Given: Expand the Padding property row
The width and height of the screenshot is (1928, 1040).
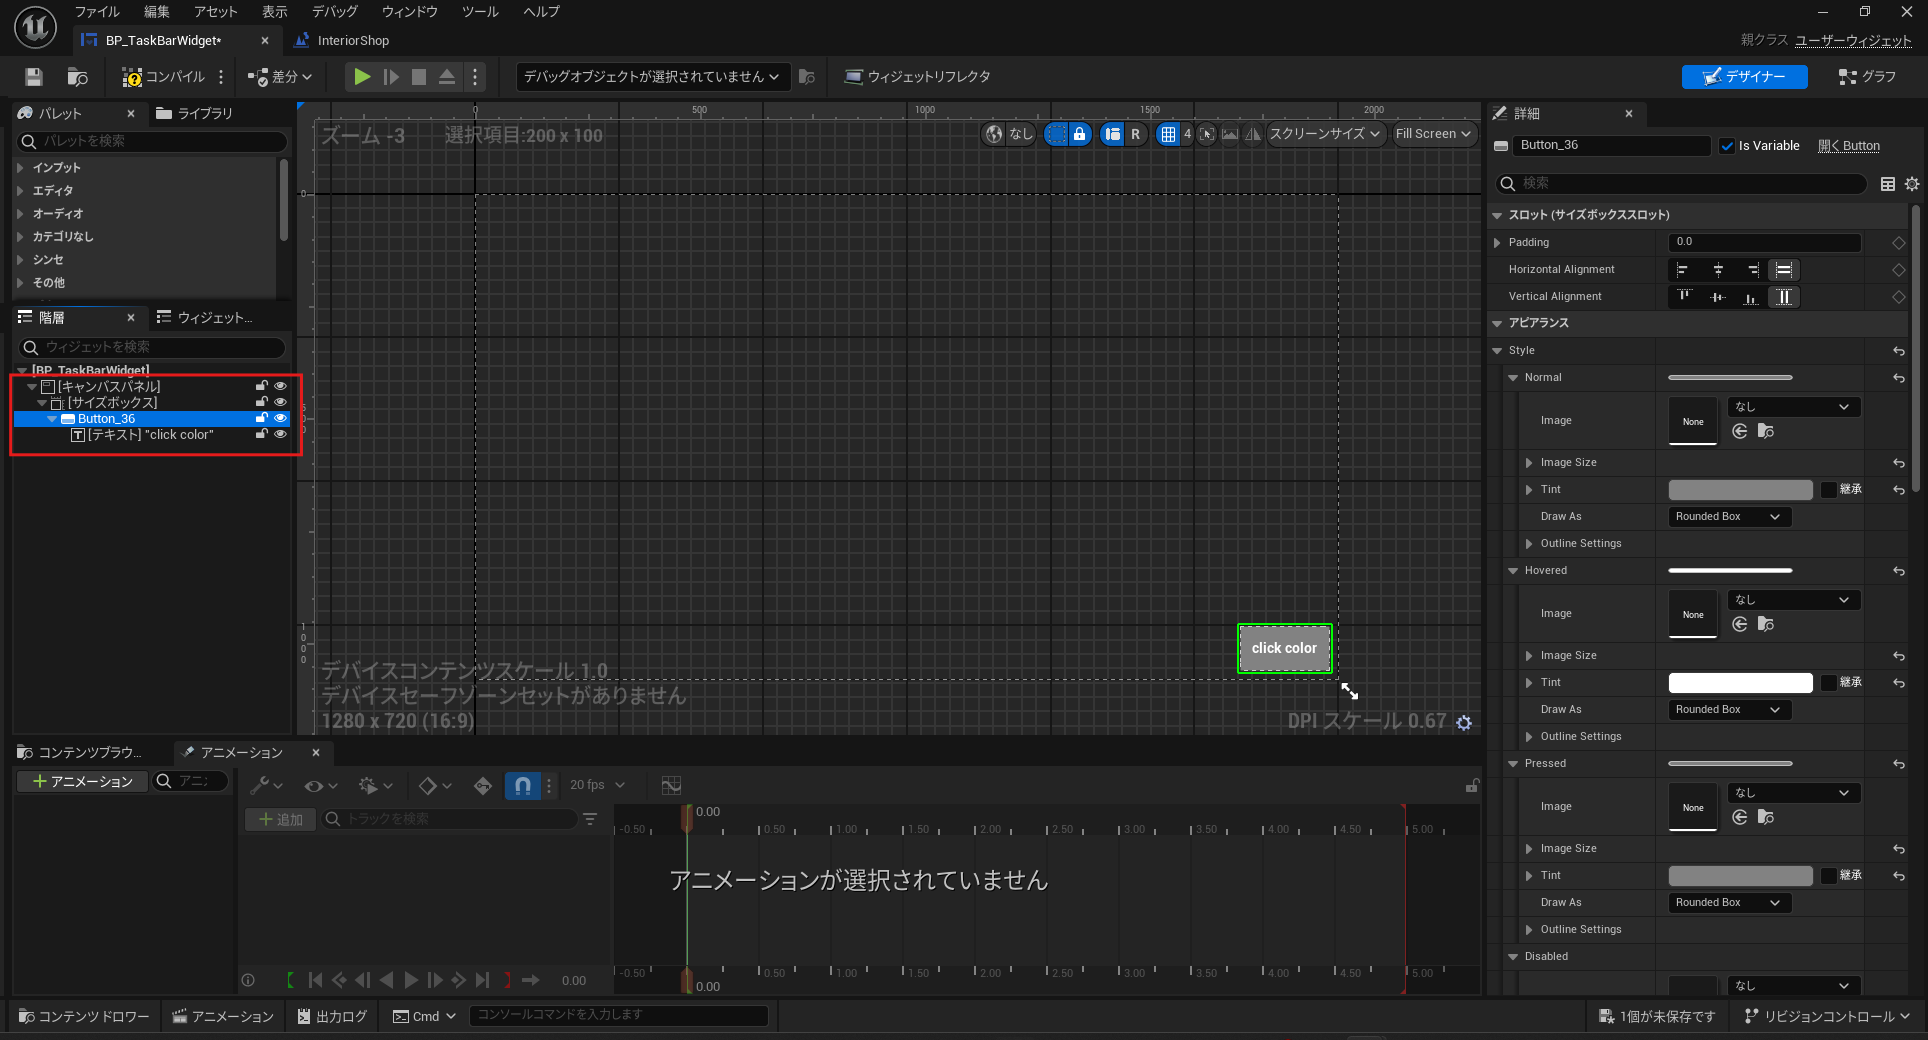Looking at the screenshot, I should pos(1497,243).
